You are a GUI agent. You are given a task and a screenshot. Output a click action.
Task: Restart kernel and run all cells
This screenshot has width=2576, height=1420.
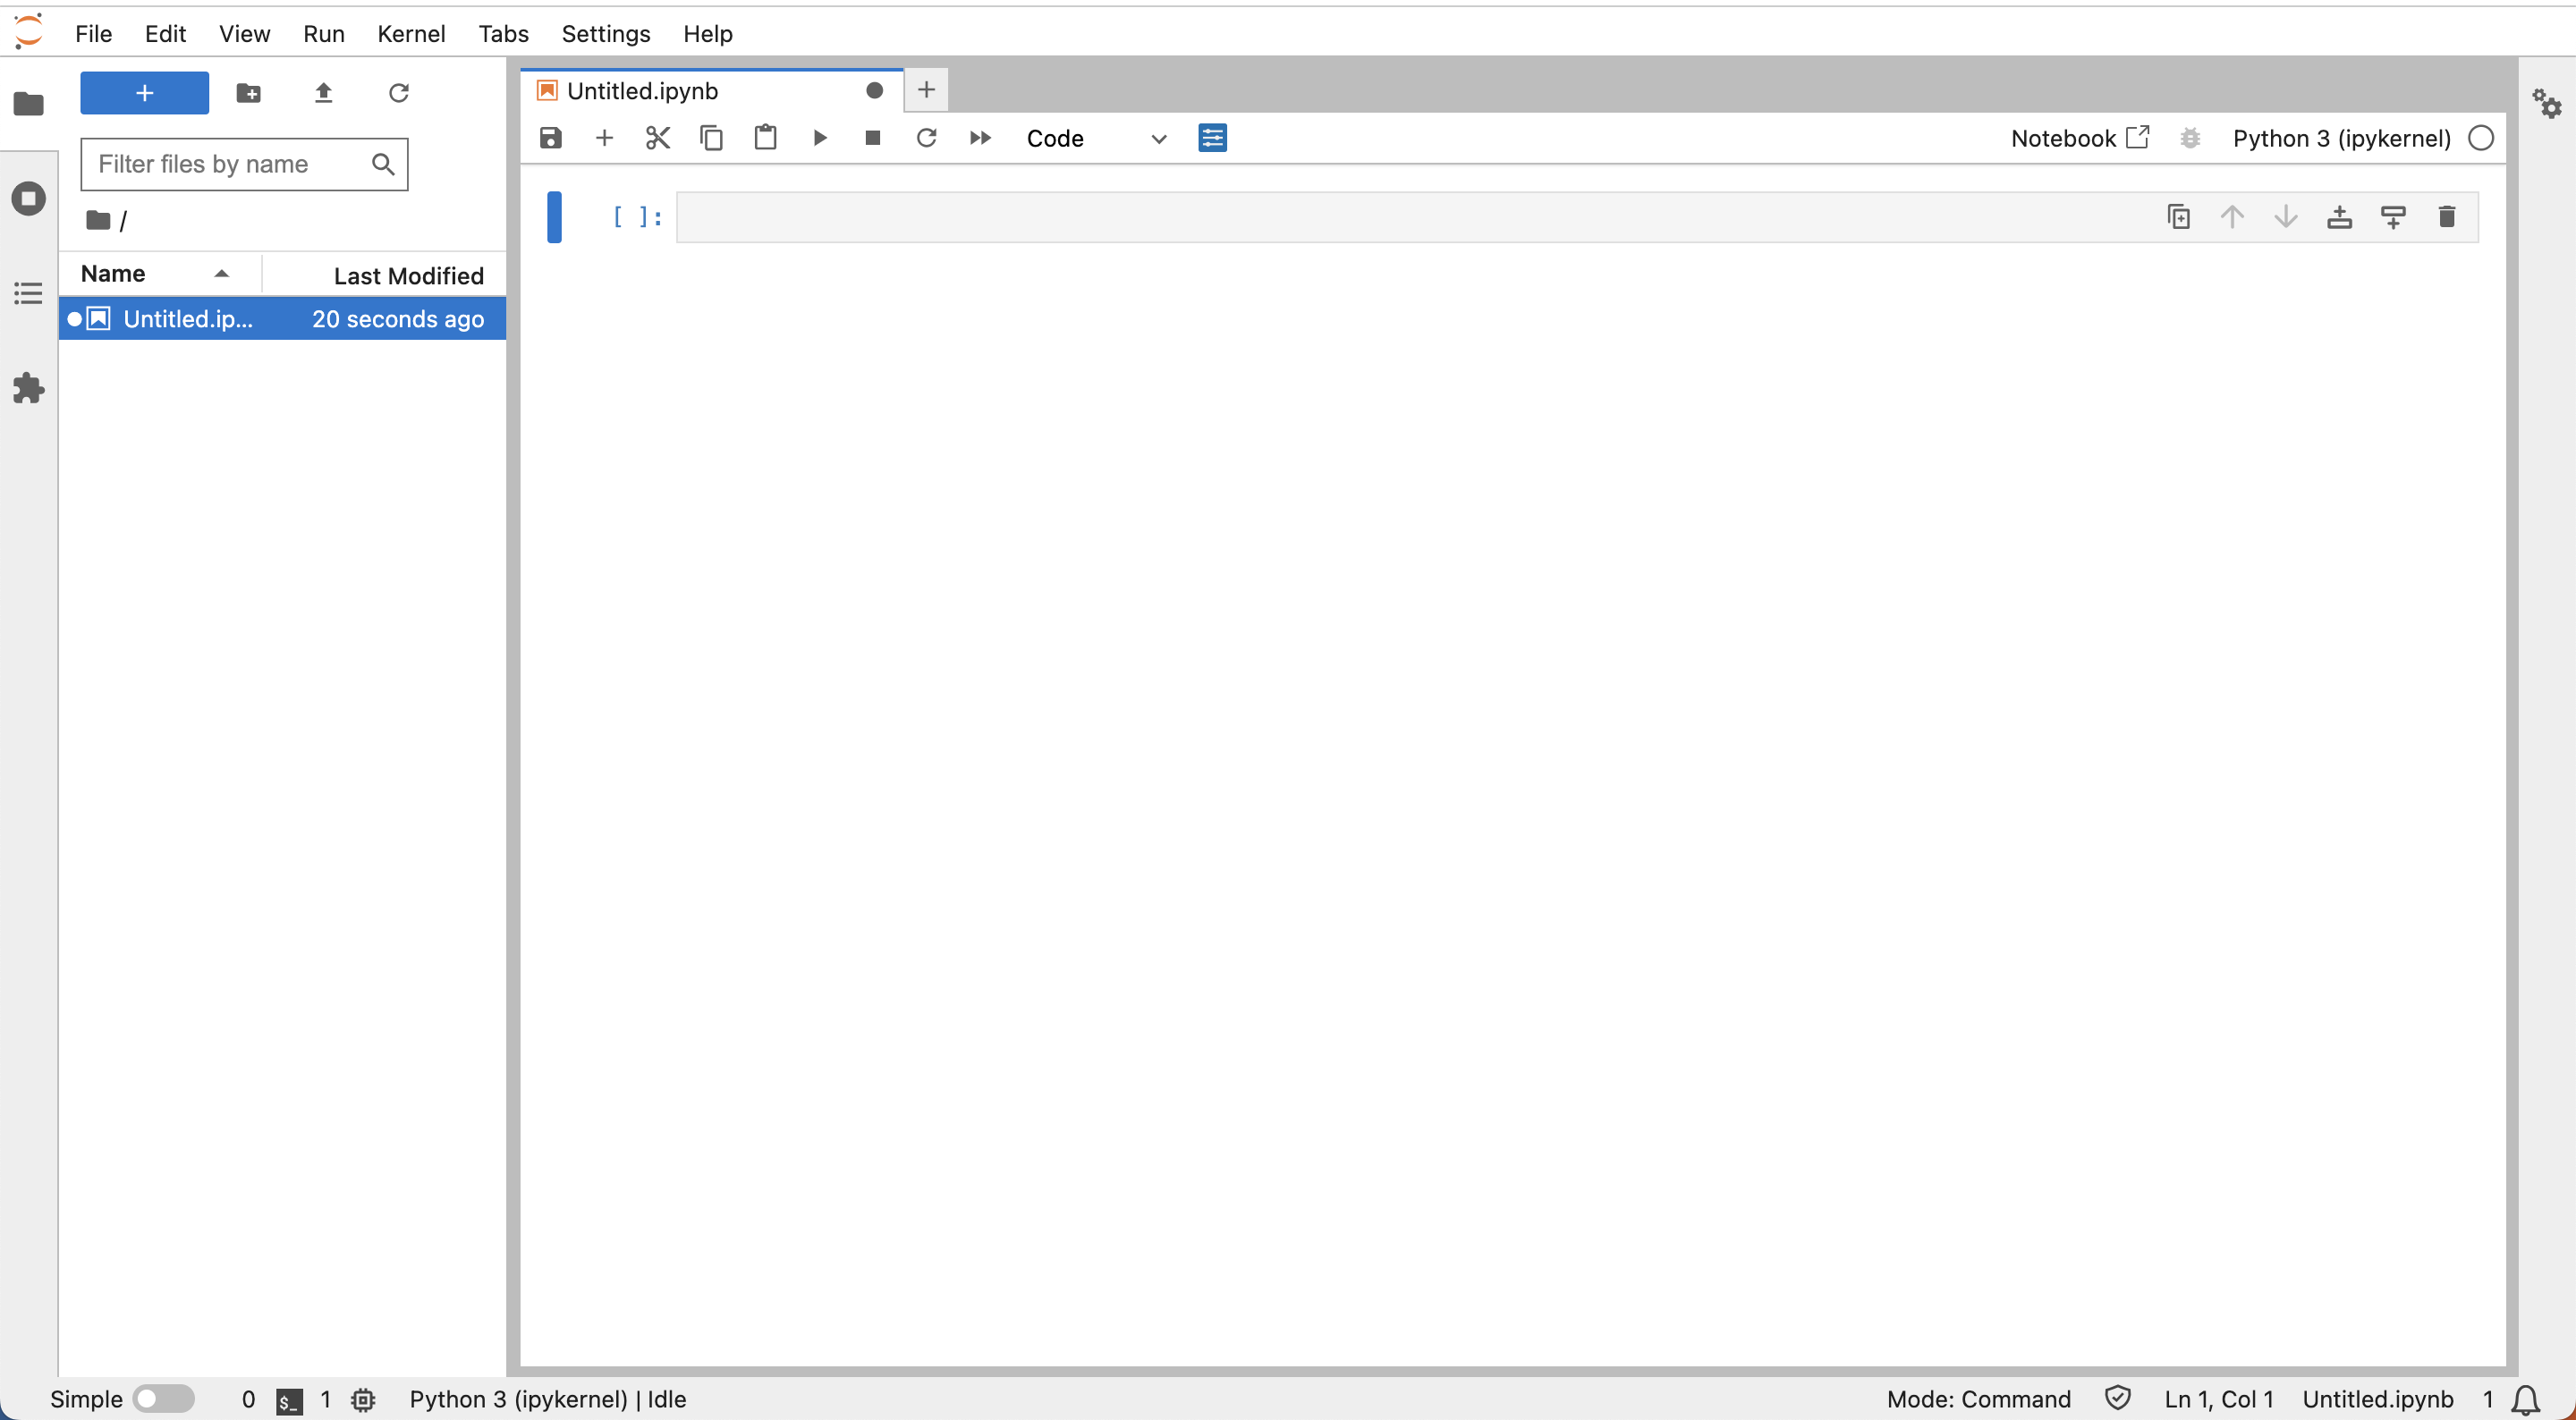[980, 138]
